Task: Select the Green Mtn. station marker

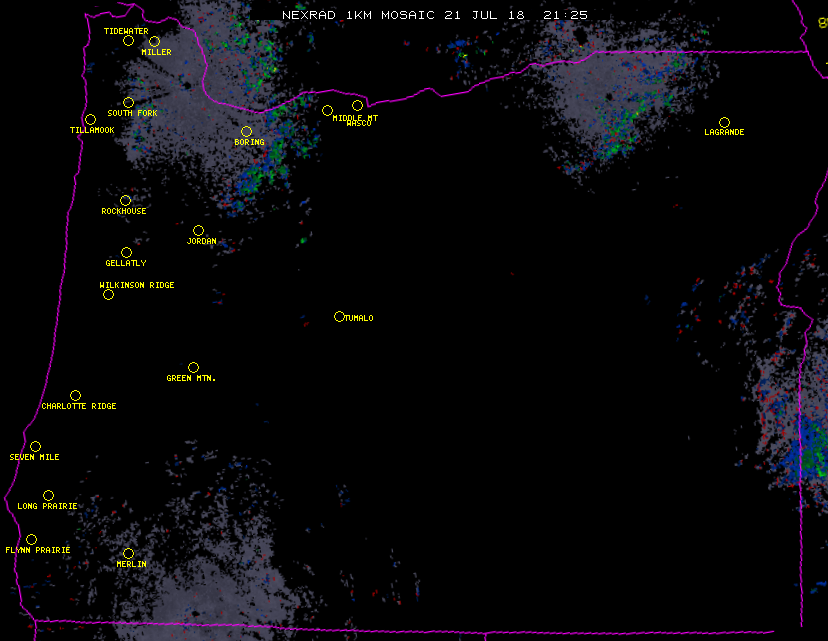Action: click(x=193, y=368)
